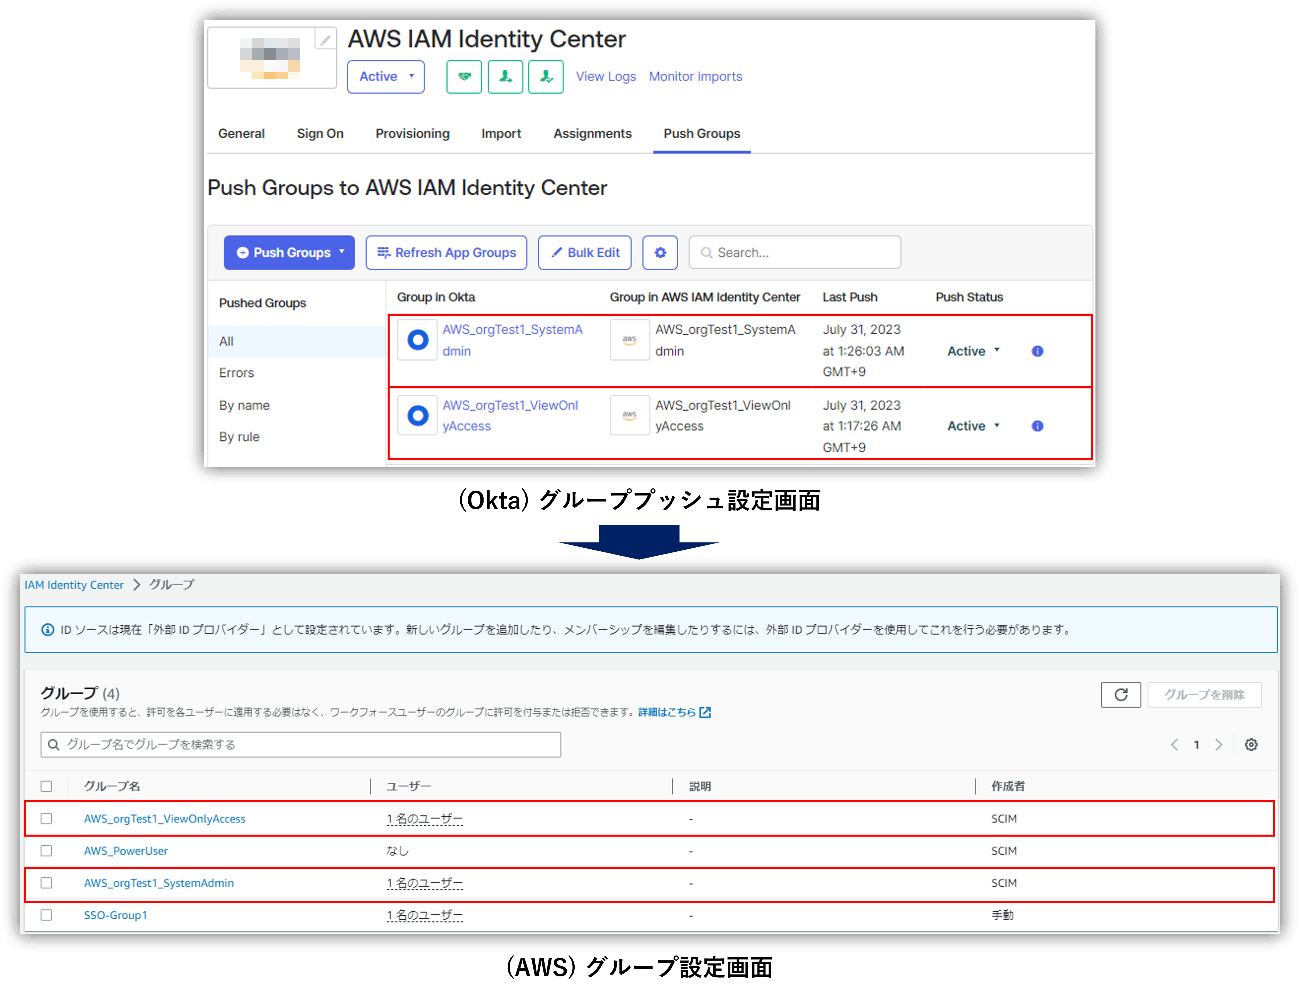
Task: Click the Okta circle icon for AWS_orgTest1_ViewOnlyAccess
Action: 418,415
